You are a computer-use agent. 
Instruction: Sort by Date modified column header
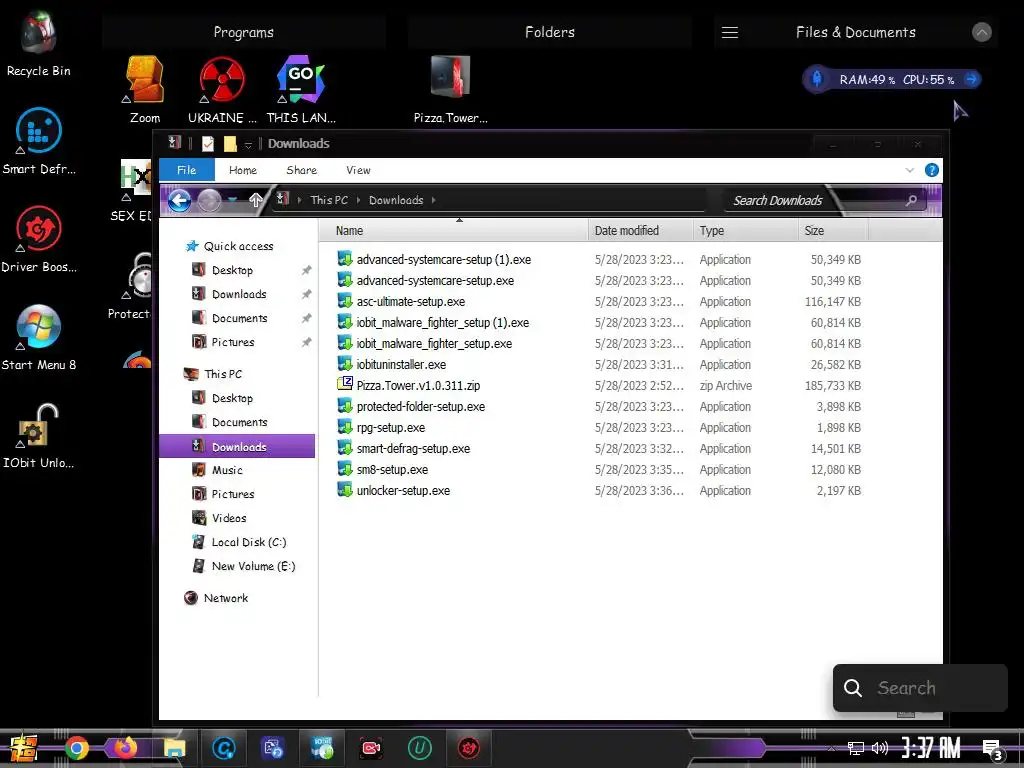(x=641, y=231)
